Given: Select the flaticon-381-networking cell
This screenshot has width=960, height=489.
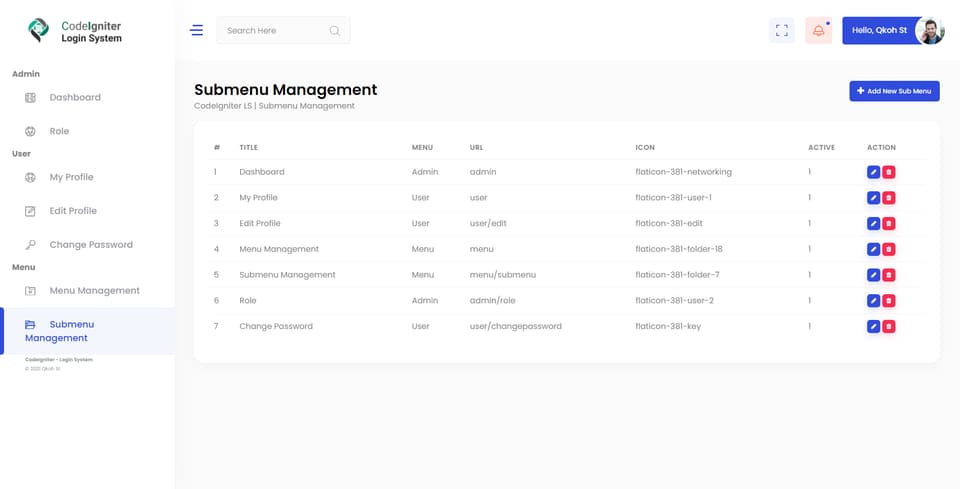Looking at the screenshot, I should coord(683,172).
